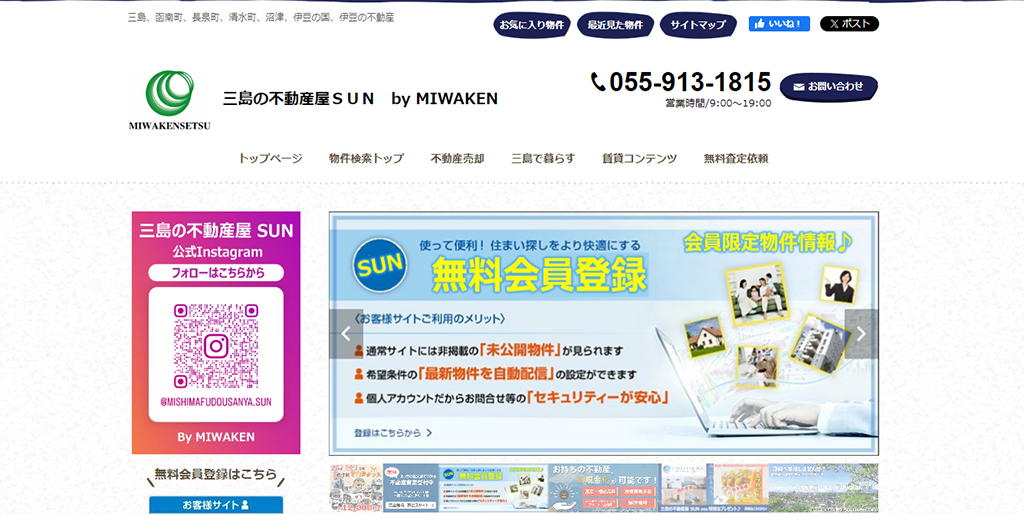The width and height of the screenshot is (1024, 514).
Task: Click the Facebook いいね! like button
Action: coord(779,24)
